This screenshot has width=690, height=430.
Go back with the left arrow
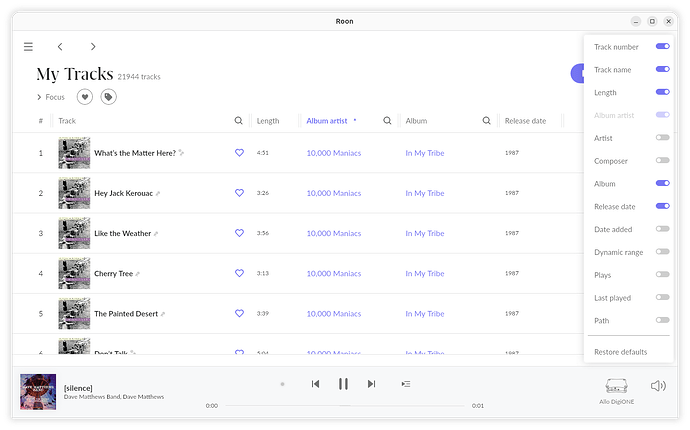click(x=60, y=46)
